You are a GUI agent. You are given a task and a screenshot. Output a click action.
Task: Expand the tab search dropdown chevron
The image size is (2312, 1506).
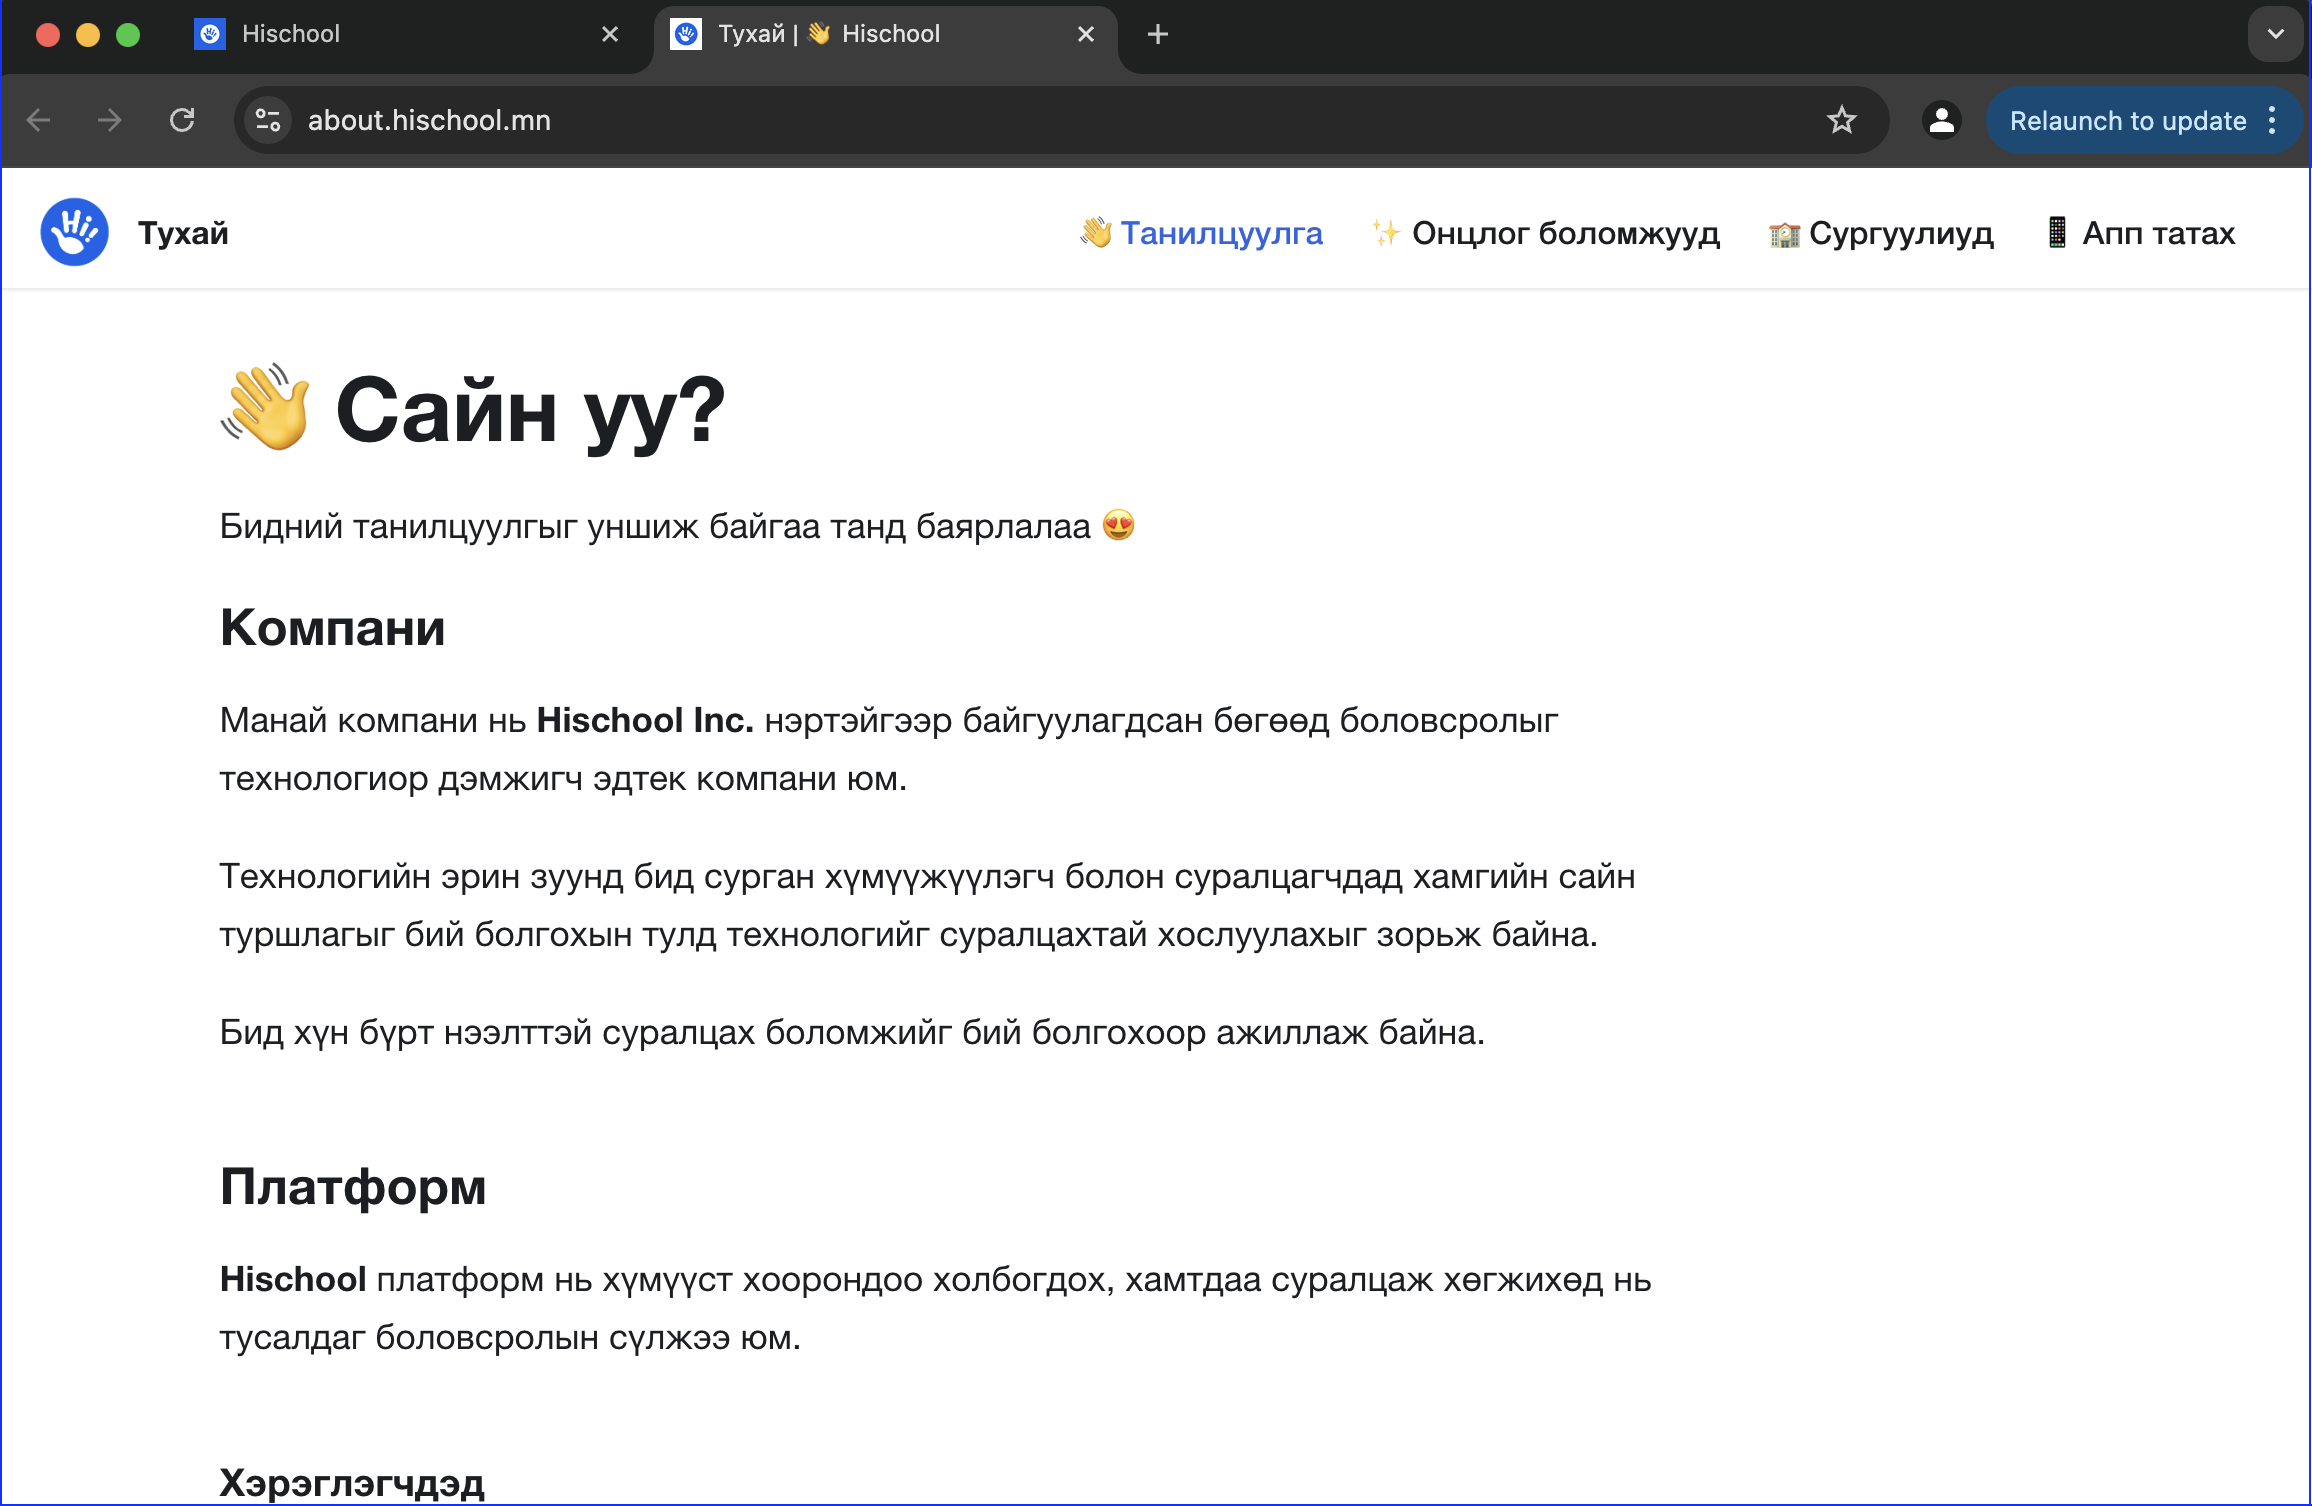click(x=2275, y=35)
